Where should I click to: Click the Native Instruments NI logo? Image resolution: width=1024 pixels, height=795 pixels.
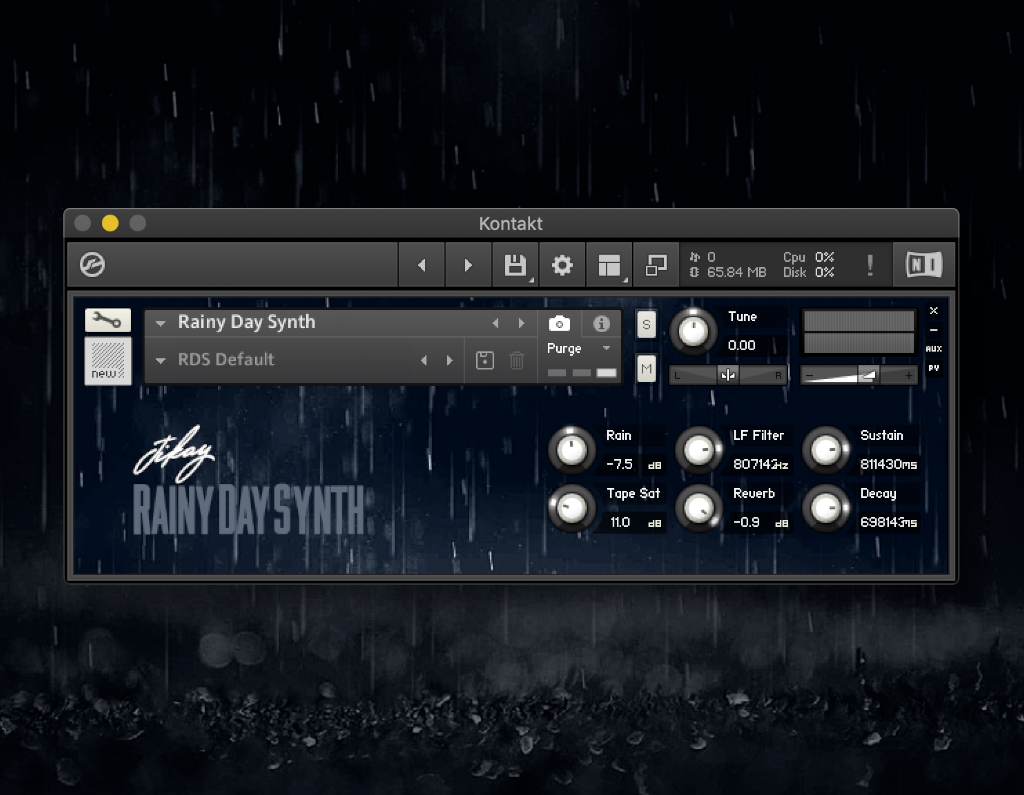click(924, 265)
